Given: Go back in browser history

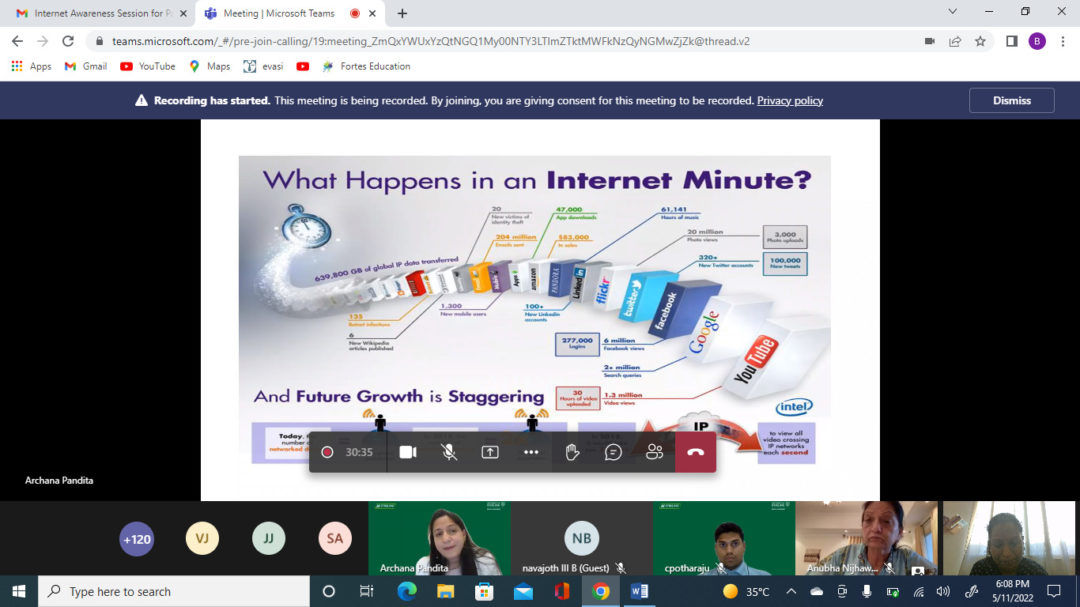Looking at the screenshot, I should click(x=17, y=41).
